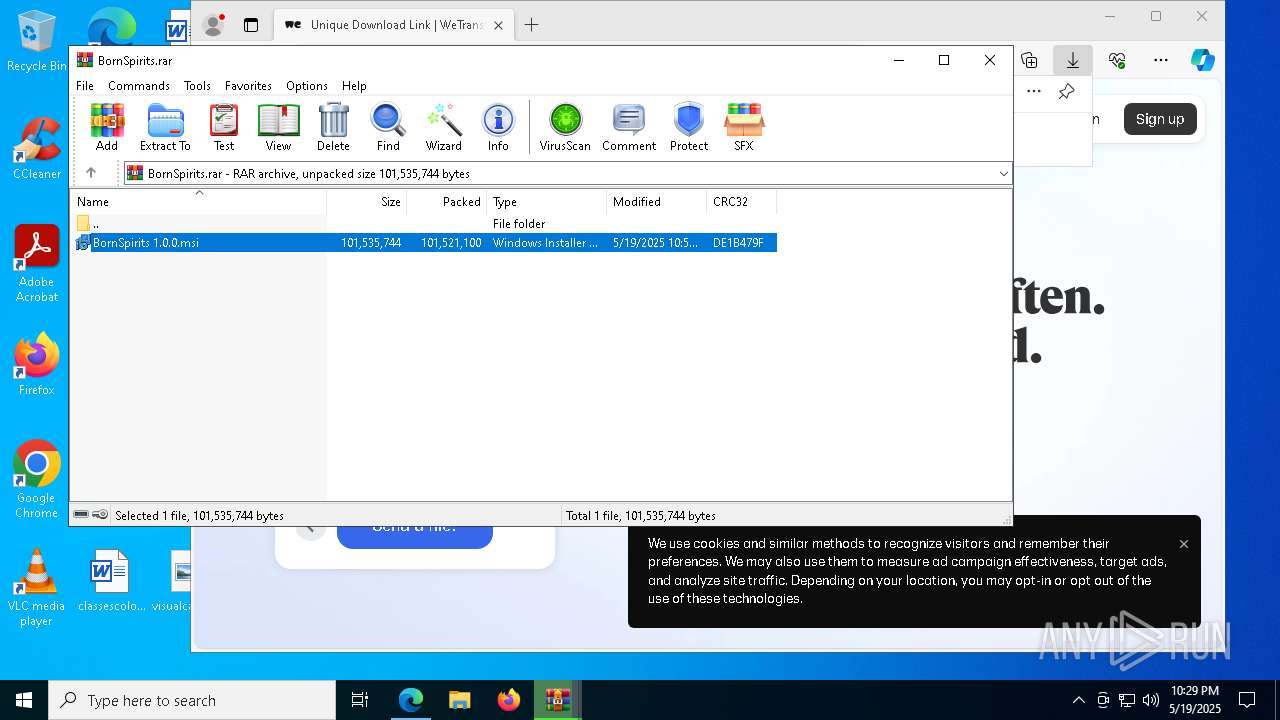The image size is (1280, 720).
Task: Select the Unique Download Link tab
Action: 394,25
